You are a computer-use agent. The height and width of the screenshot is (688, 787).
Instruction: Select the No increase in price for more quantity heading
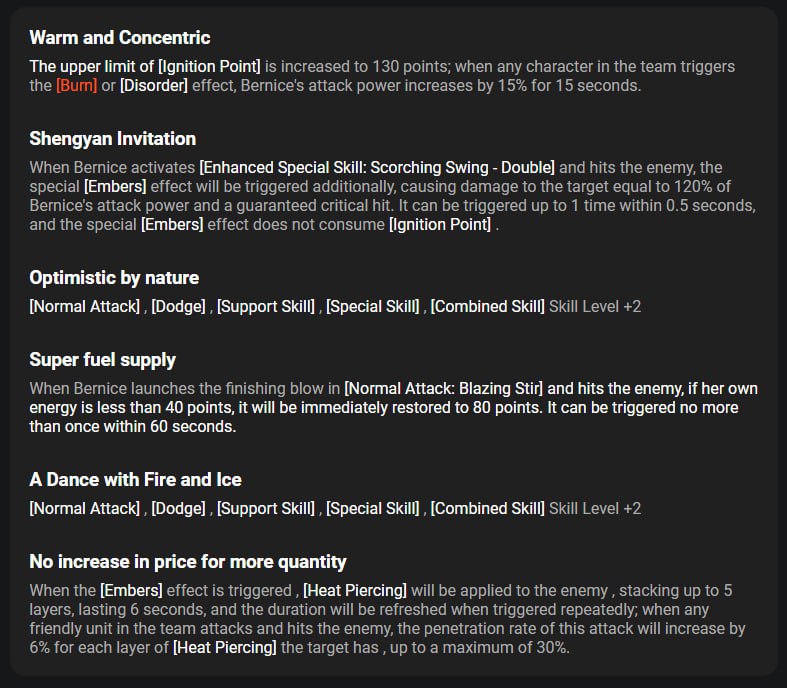click(188, 562)
